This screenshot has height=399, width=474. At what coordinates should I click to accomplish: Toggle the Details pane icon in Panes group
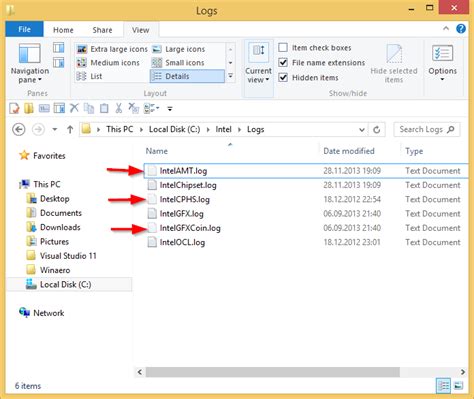pos(59,62)
